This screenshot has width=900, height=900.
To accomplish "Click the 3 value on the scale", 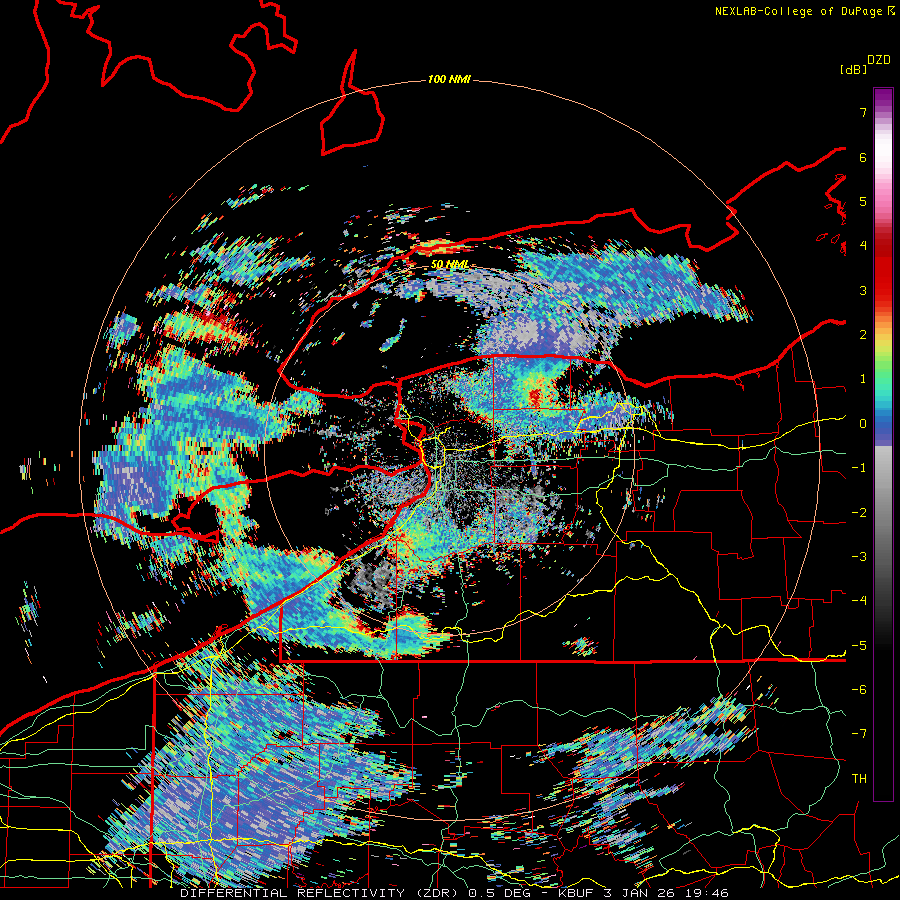I will 863,290.
